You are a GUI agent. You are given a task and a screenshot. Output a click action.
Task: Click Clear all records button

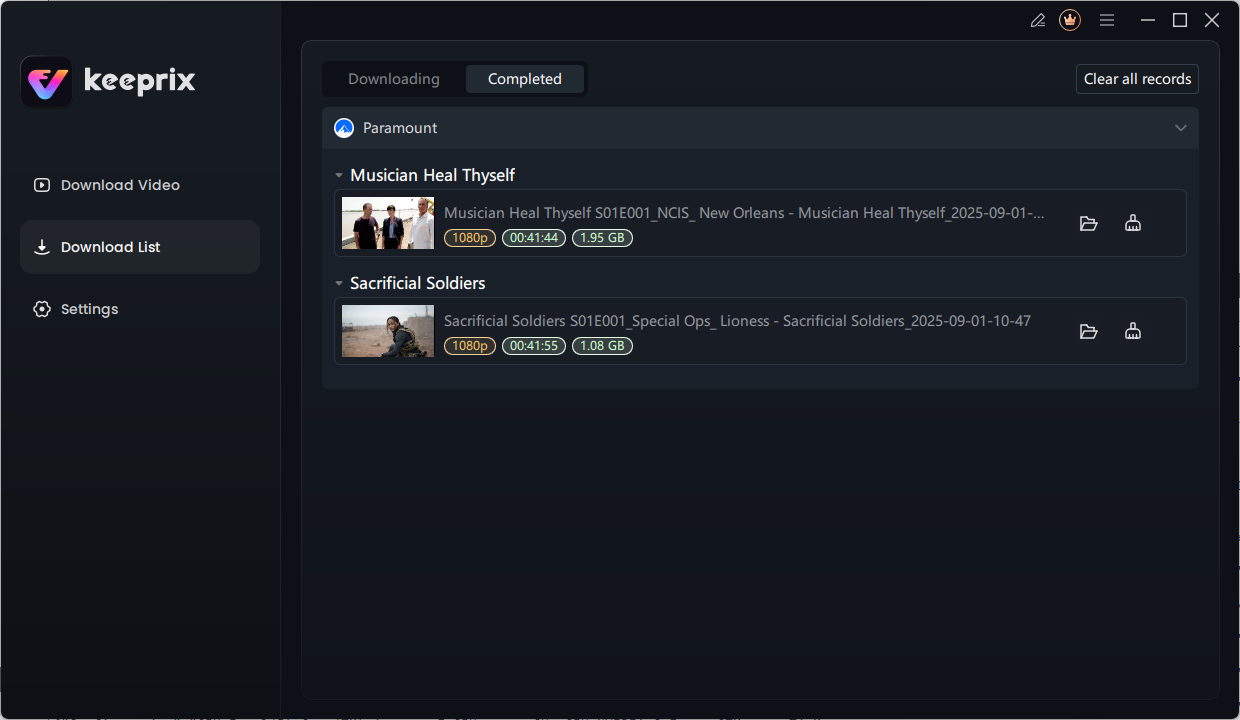click(1137, 79)
